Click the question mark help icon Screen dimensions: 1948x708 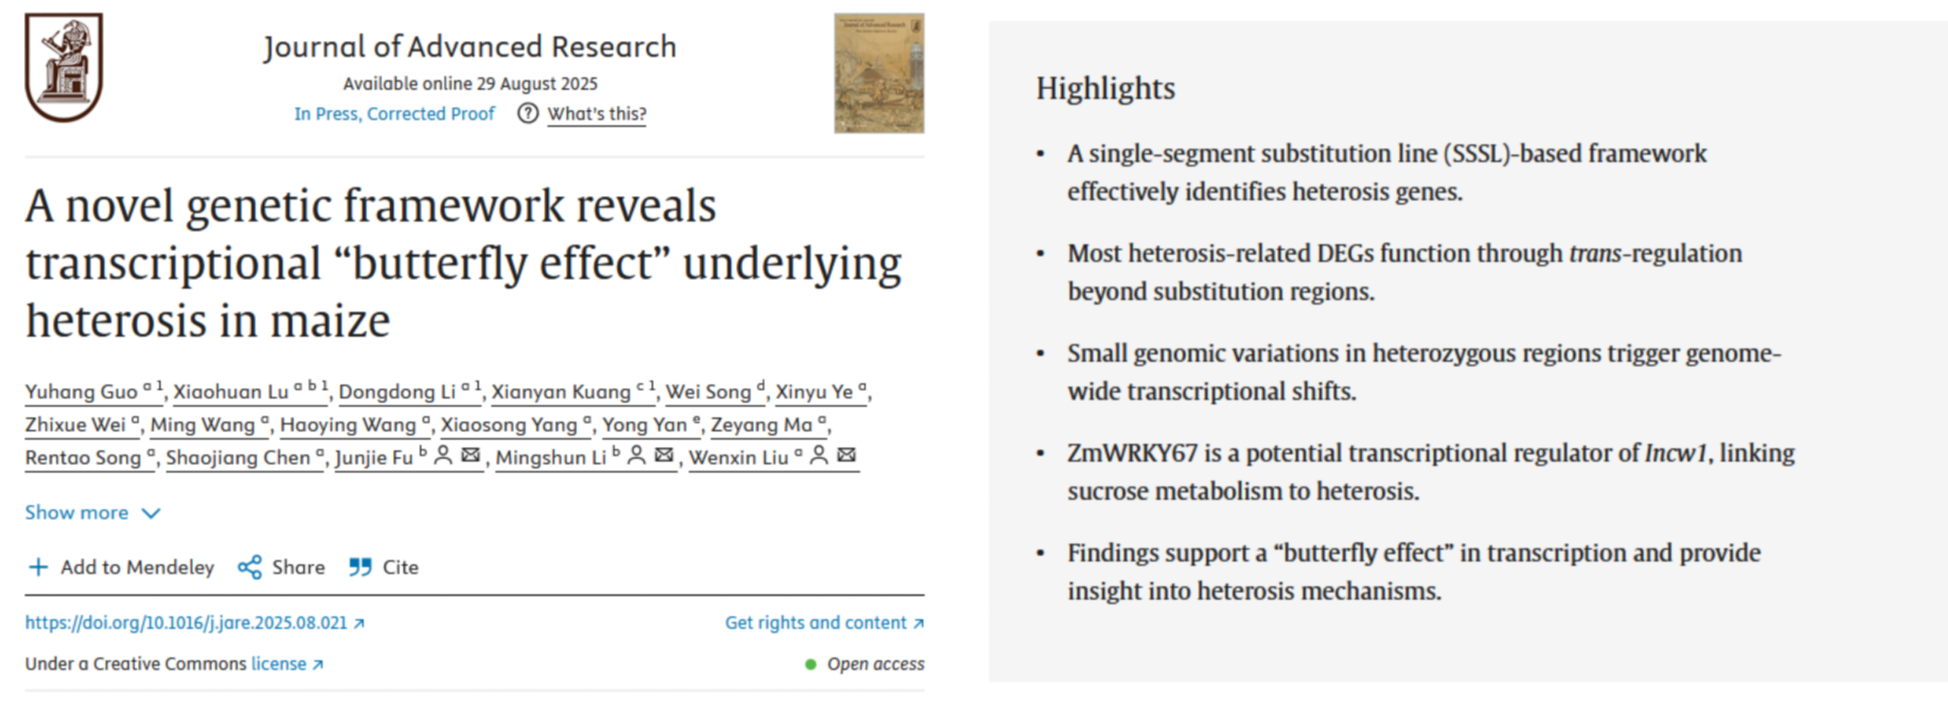click(527, 114)
